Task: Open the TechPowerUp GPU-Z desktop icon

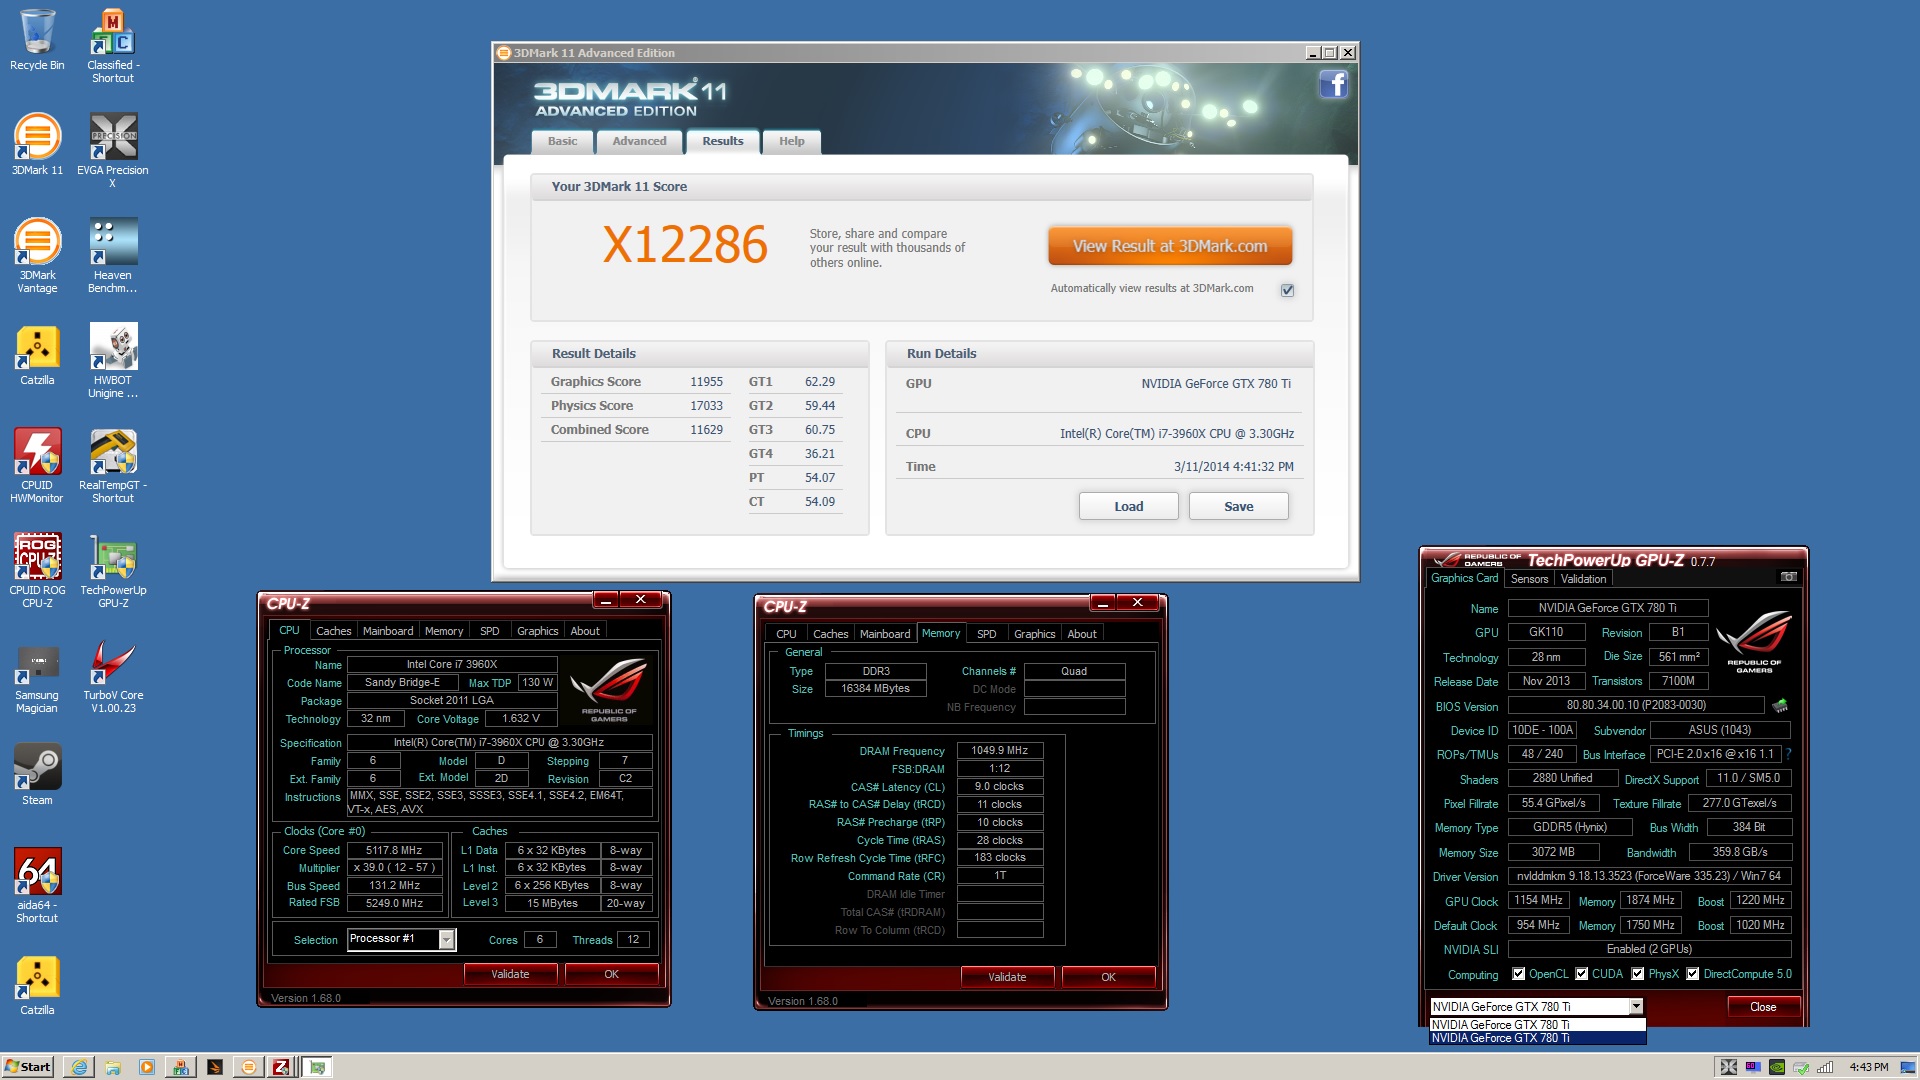Action: tap(113, 571)
